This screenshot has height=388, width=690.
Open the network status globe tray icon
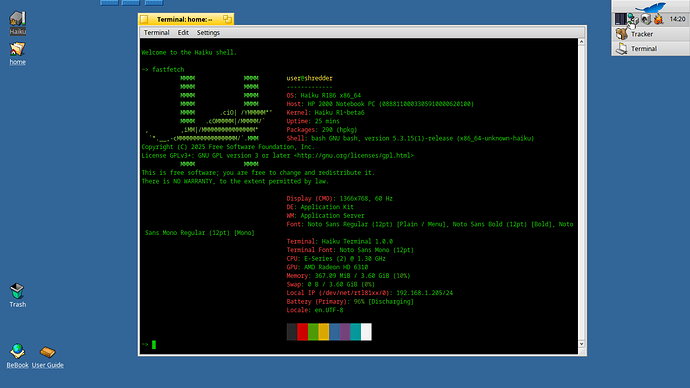(633, 19)
